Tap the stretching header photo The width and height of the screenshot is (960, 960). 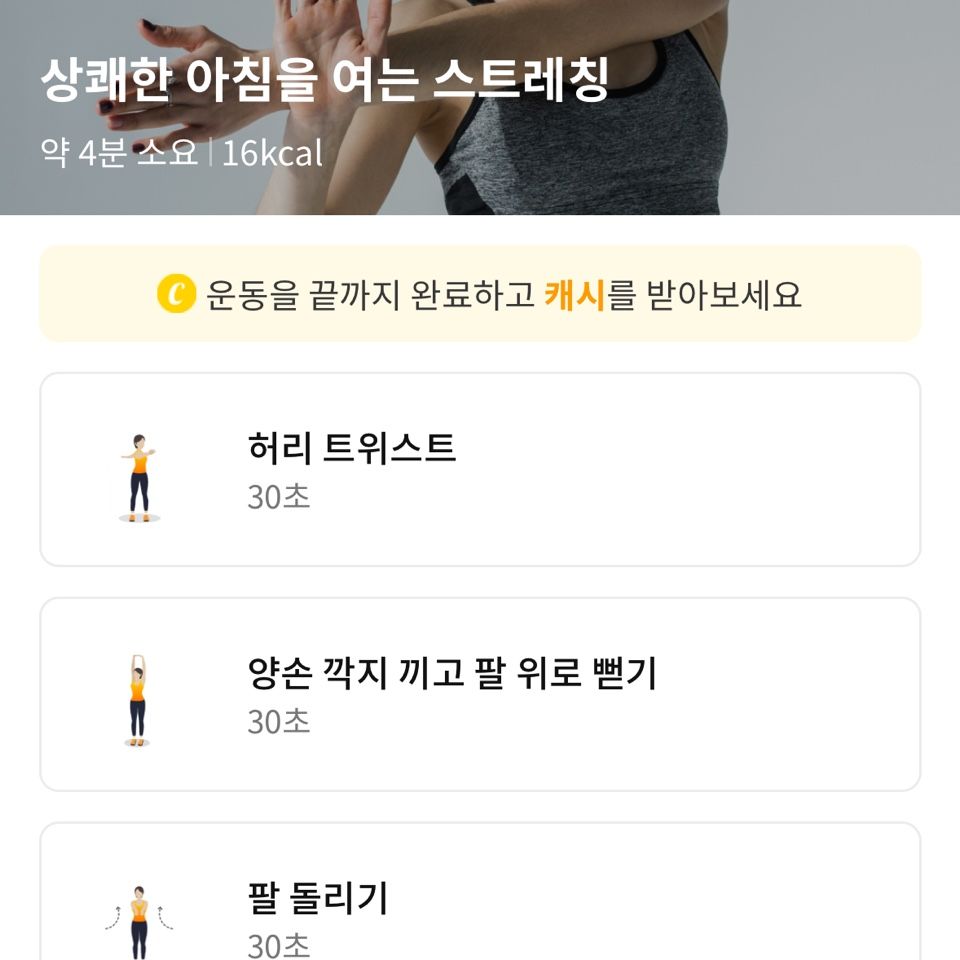(480, 107)
